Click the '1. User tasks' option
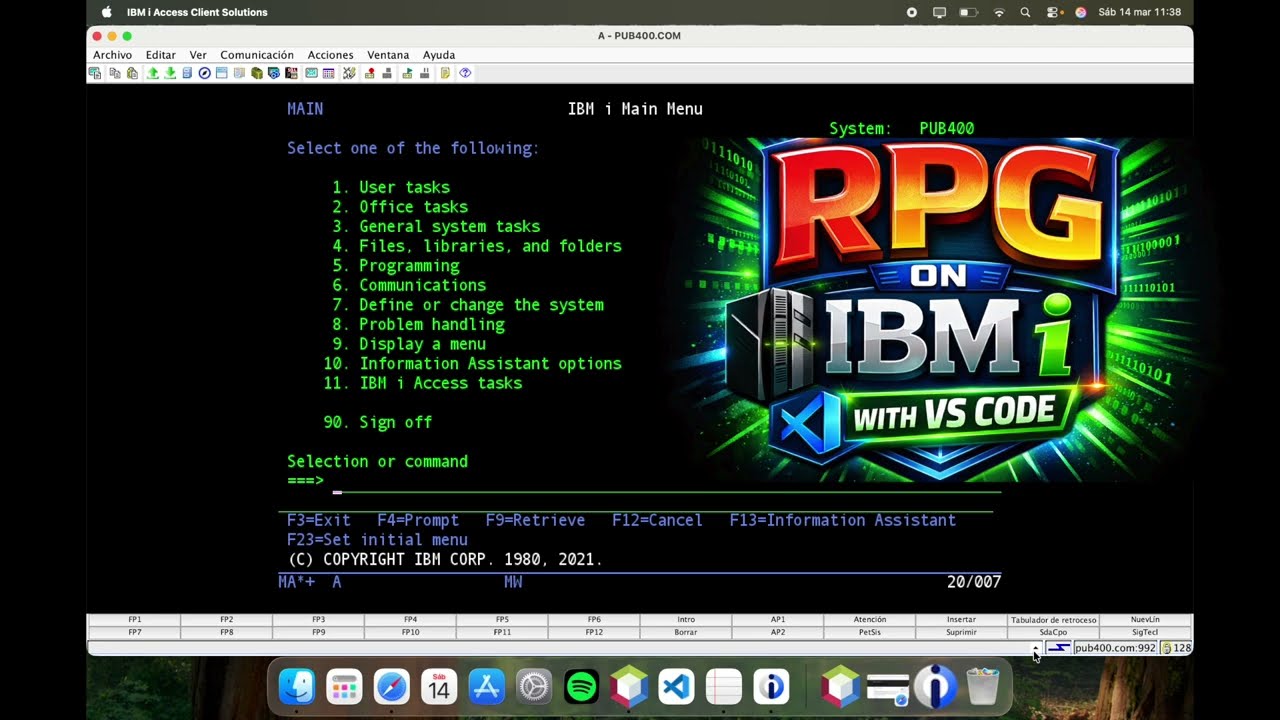The image size is (1280, 720). coord(391,188)
